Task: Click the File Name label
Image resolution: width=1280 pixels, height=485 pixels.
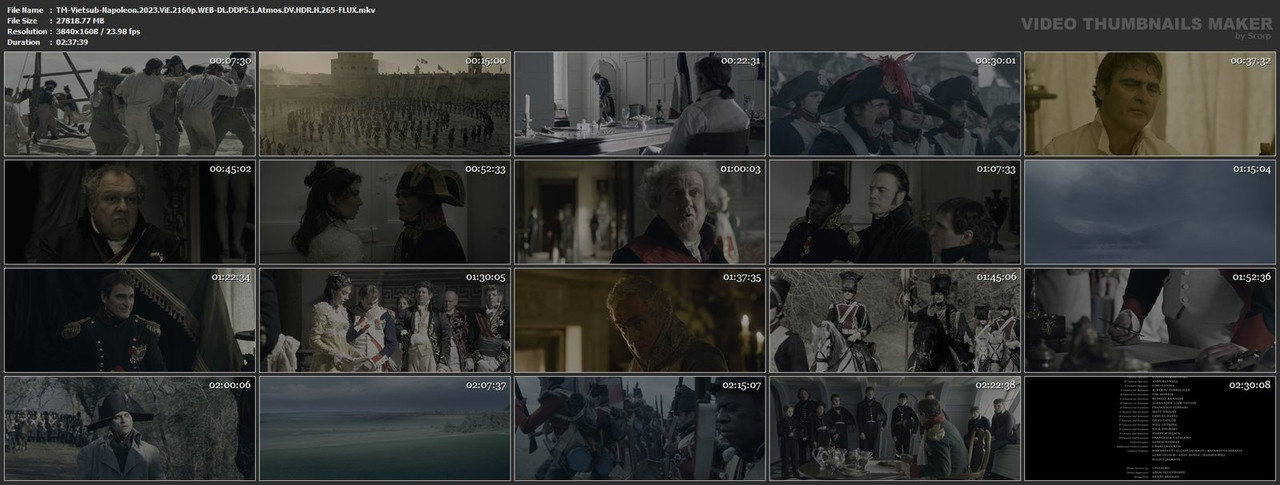Action: pyautogui.click(x=24, y=9)
